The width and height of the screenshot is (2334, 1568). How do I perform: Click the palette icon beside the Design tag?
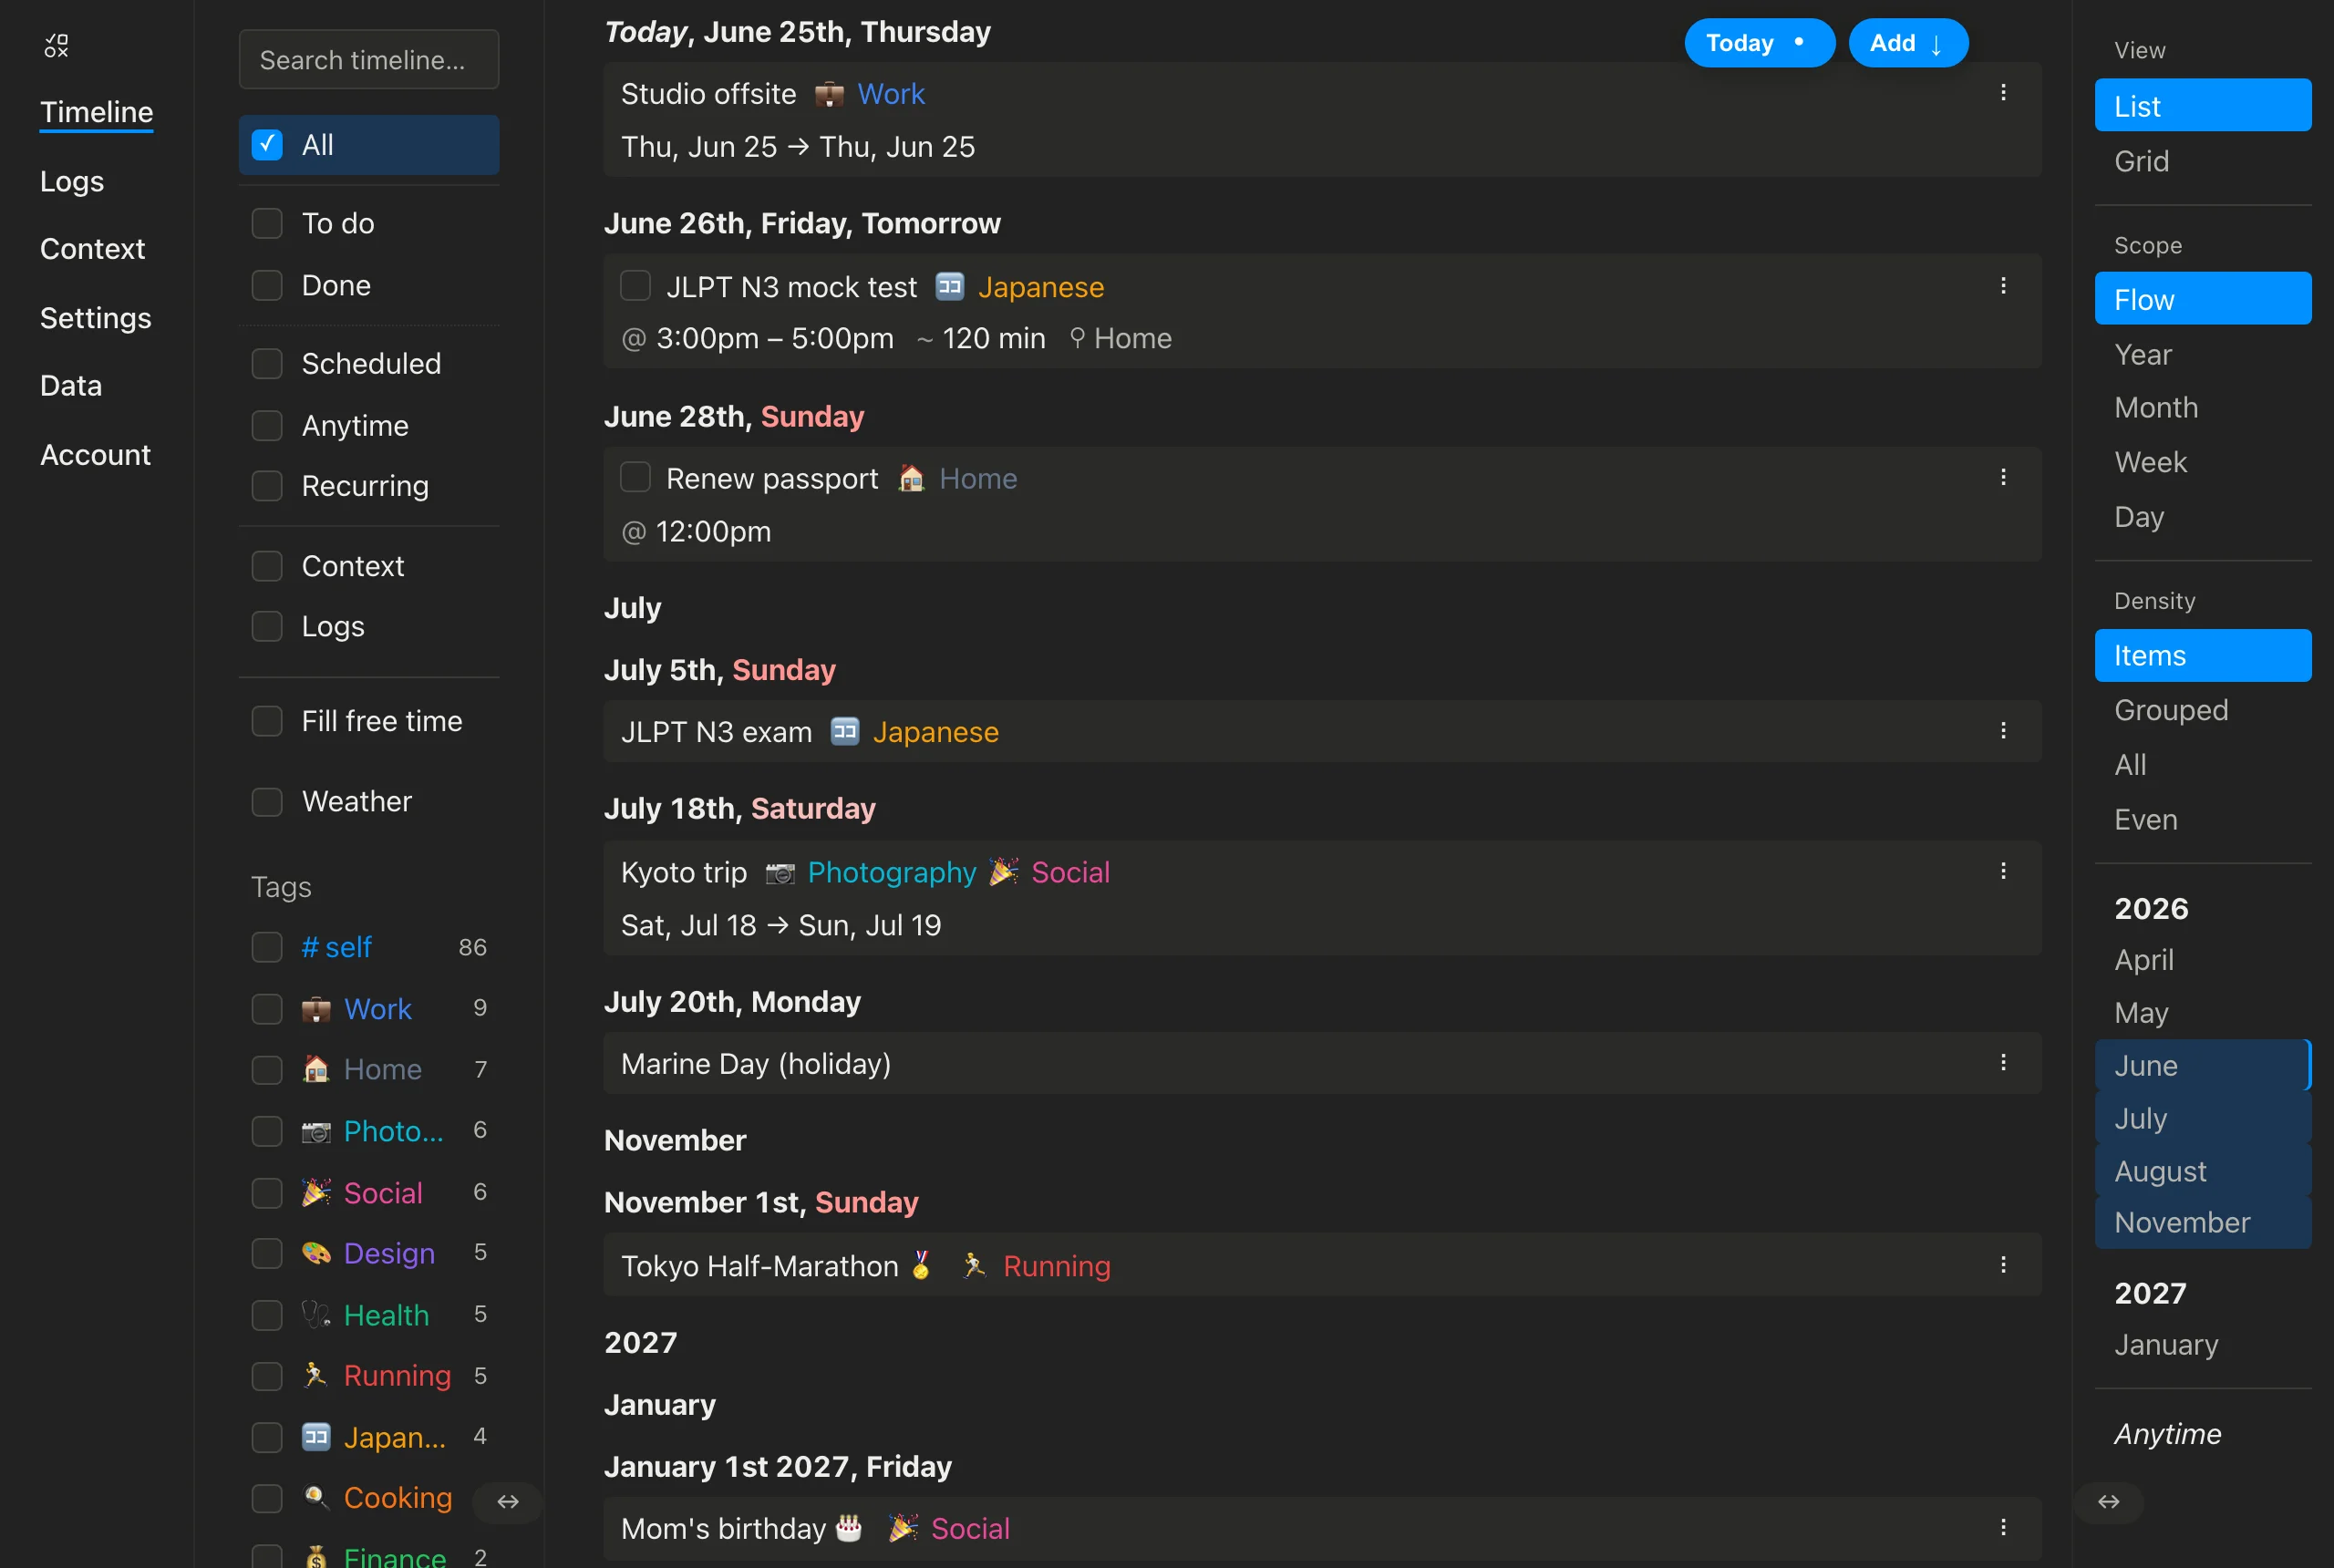pyautogui.click(x=316, y=1253)
